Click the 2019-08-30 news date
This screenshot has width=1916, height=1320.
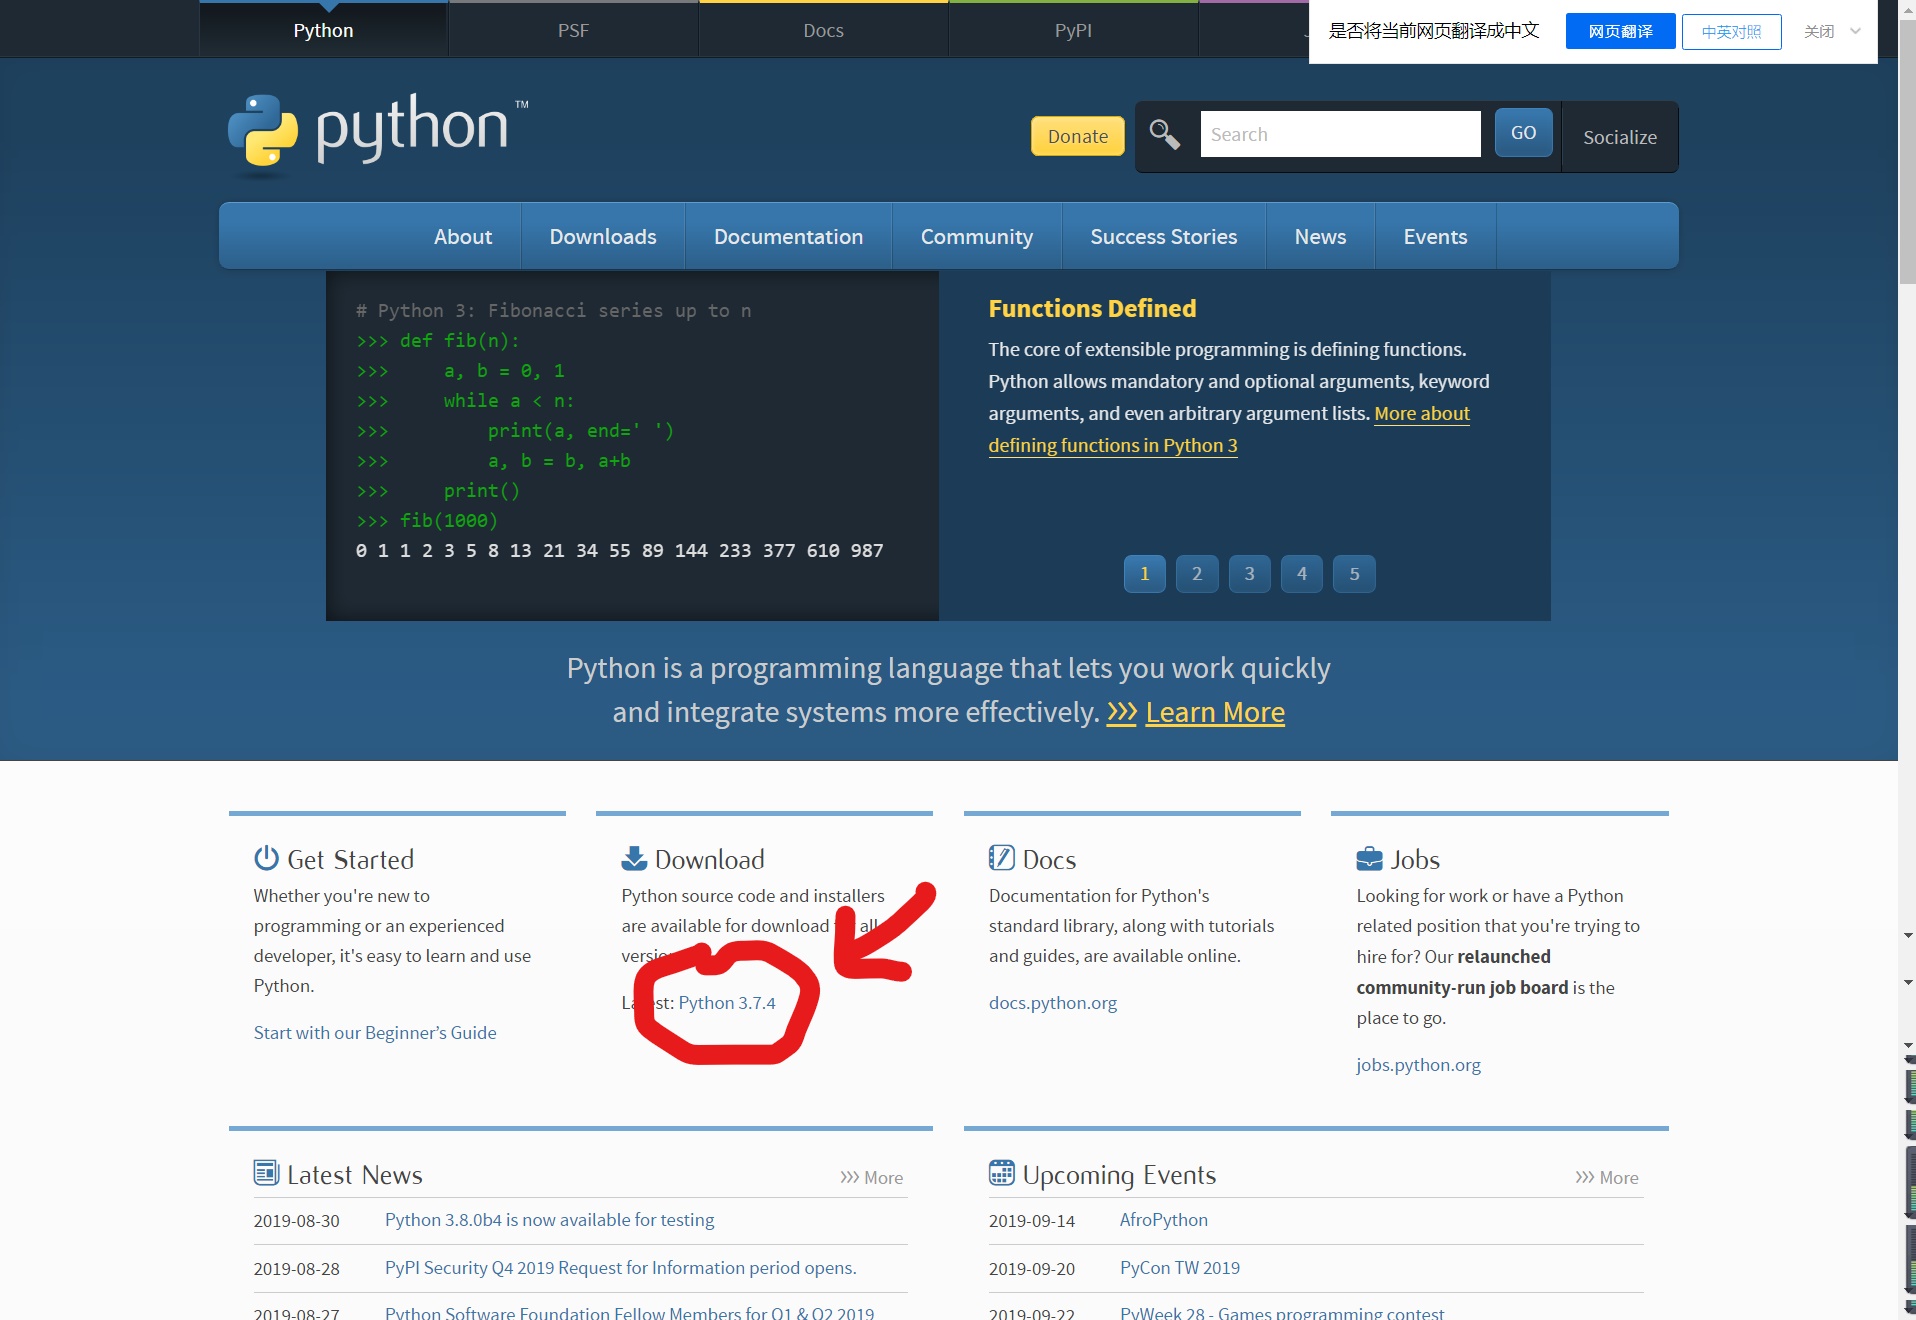(x=296, y=1220)
